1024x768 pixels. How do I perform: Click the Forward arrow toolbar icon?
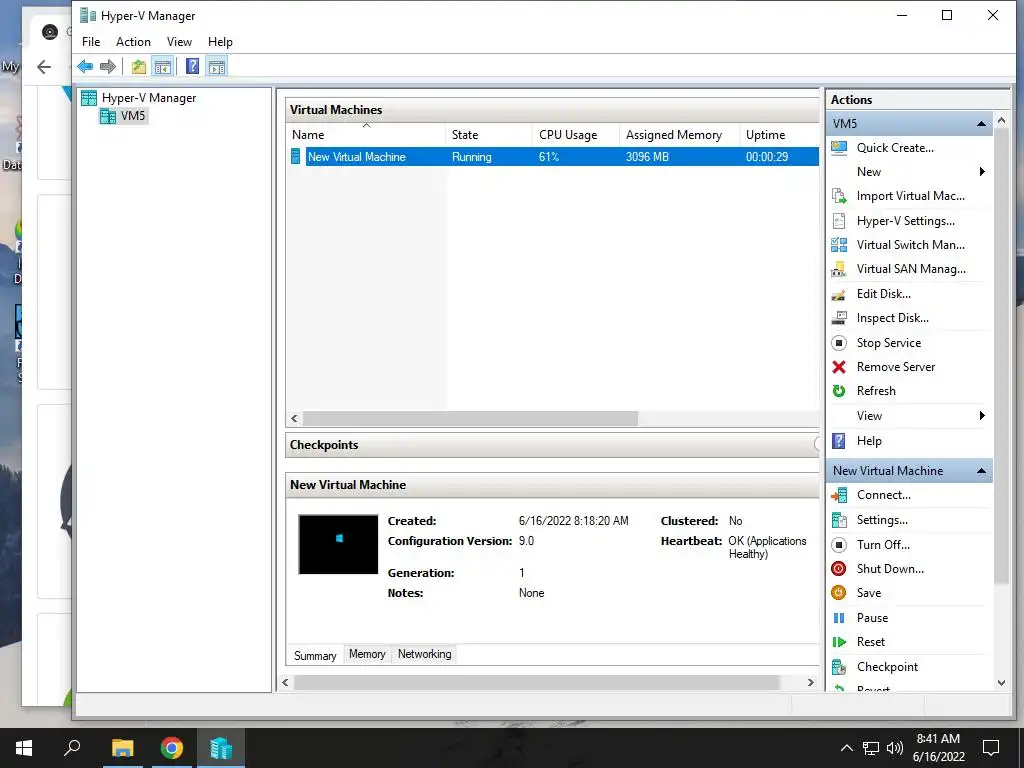coord(108,66)
